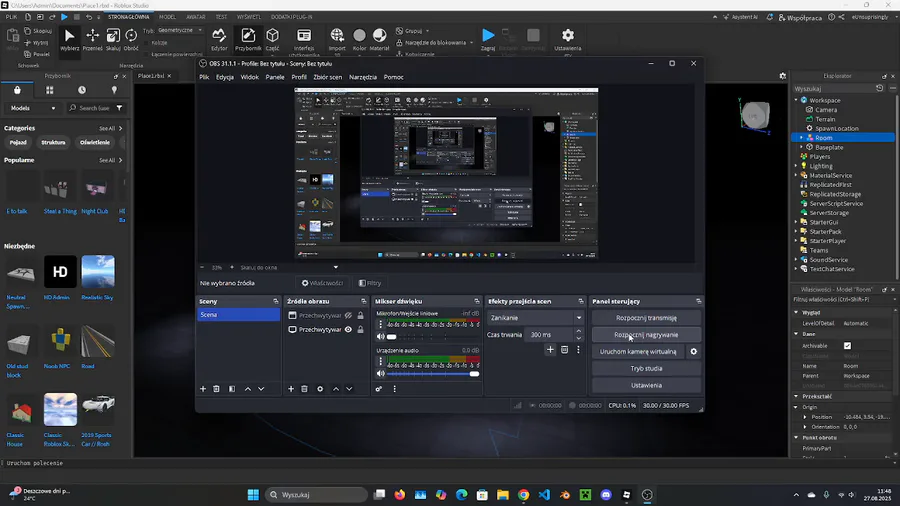Show the hidden first Przechwytywanie source

pos(348,316)
